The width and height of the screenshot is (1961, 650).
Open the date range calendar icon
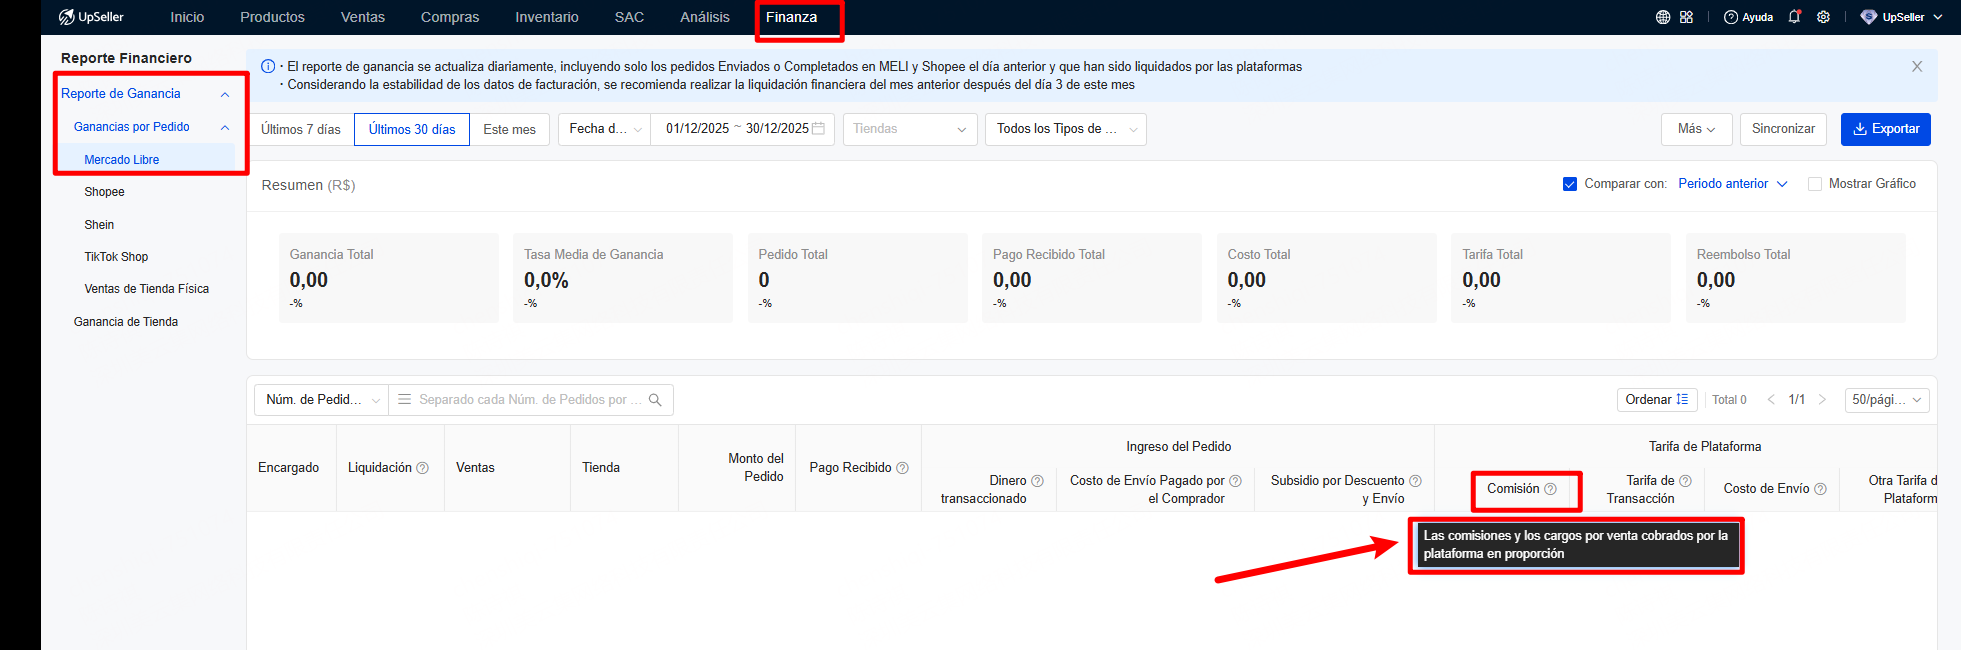[818, 129]
